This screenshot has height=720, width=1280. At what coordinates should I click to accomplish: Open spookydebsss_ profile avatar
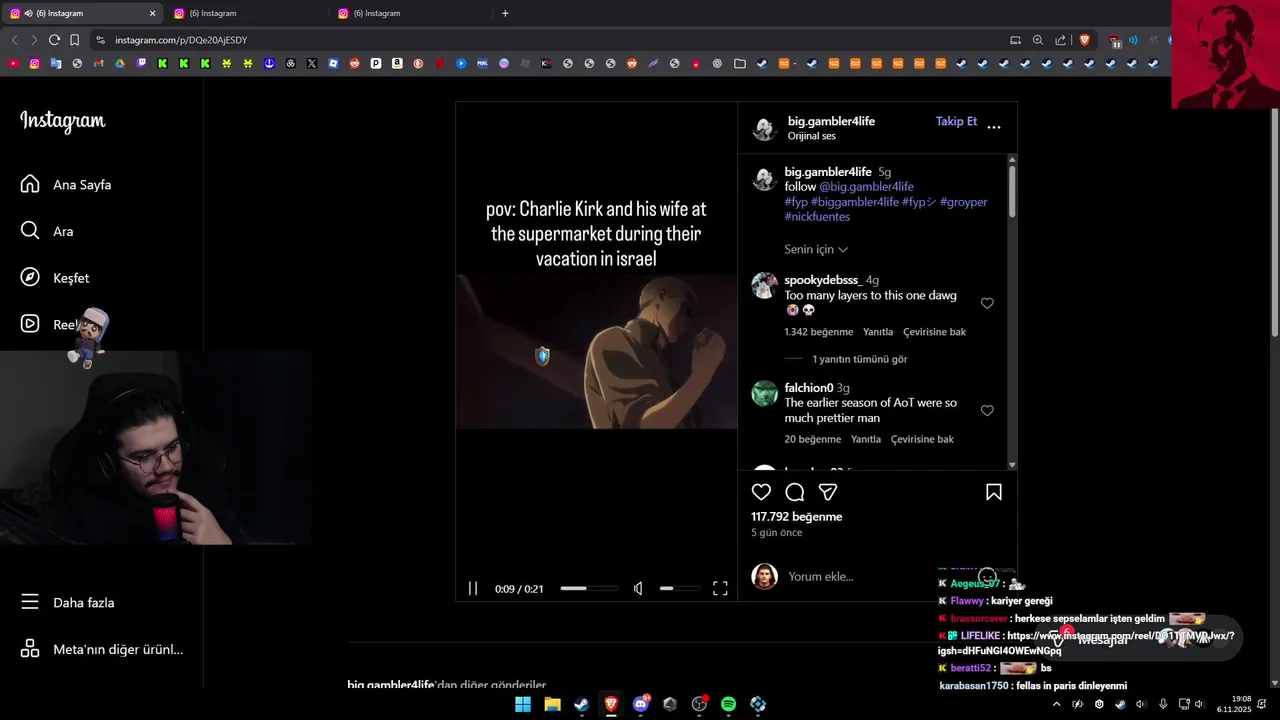(x=765, y=286)
